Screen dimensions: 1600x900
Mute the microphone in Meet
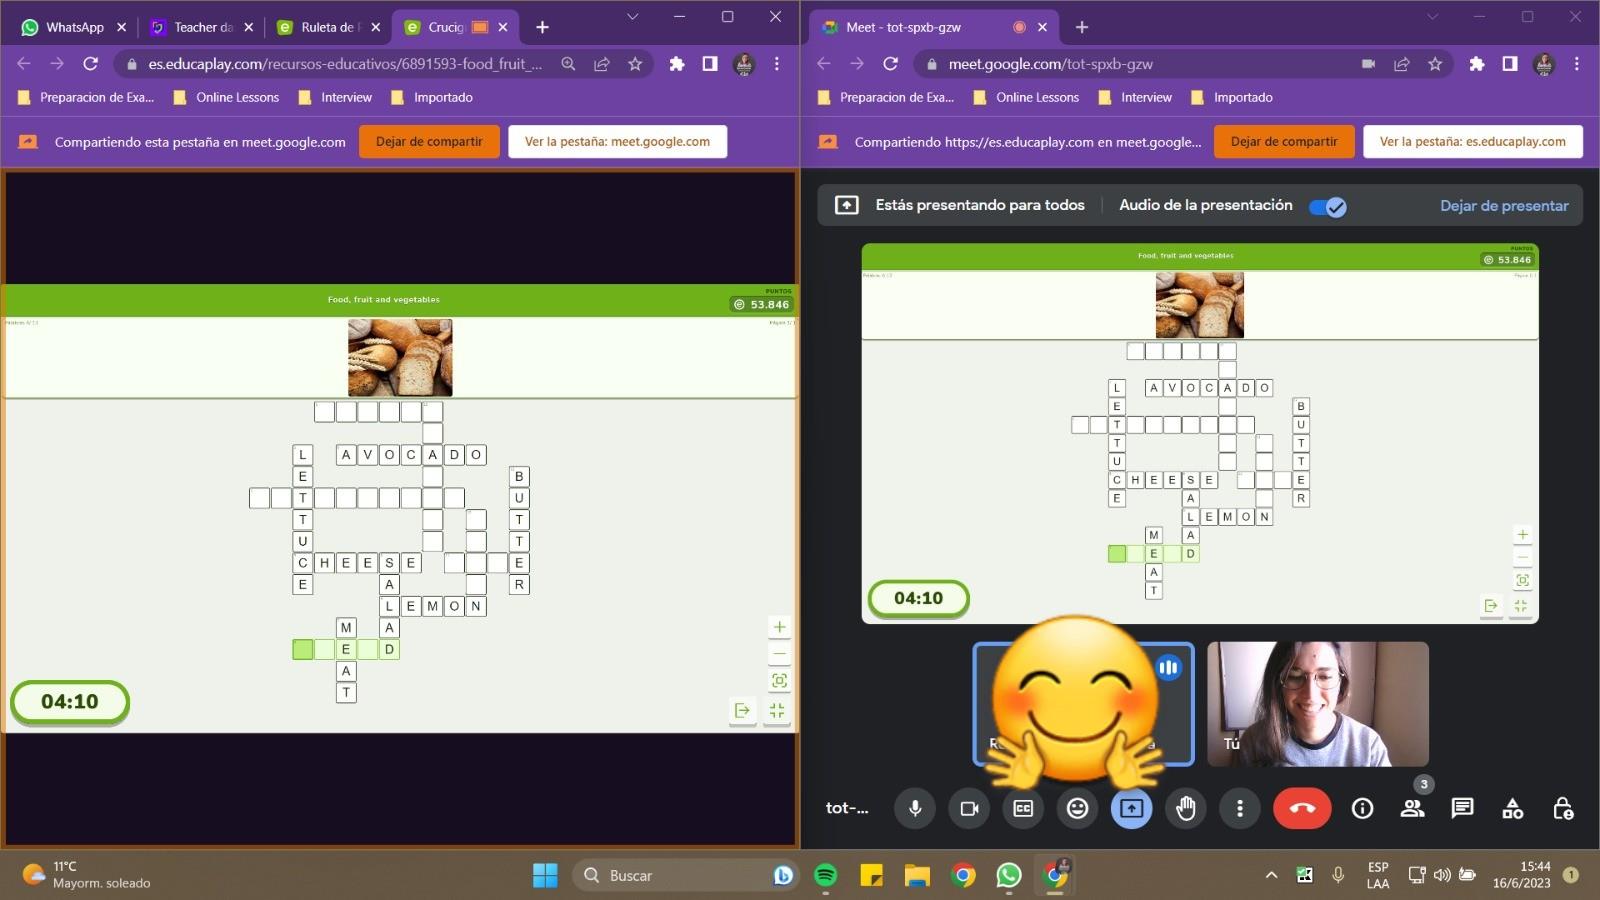(915, 808)
